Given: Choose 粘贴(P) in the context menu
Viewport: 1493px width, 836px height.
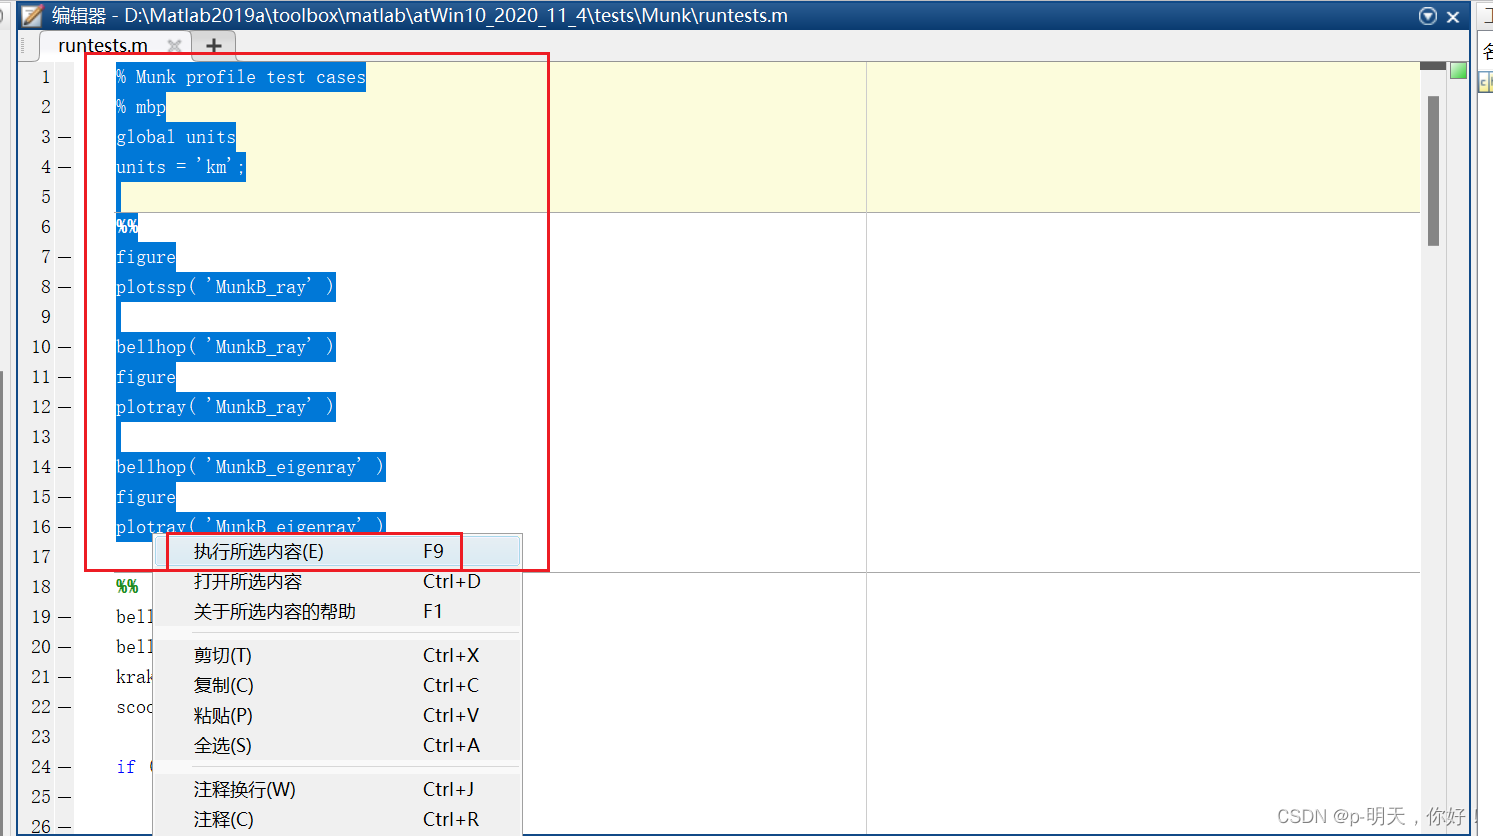Looking at the screenshot, I should tap(337, 716).
